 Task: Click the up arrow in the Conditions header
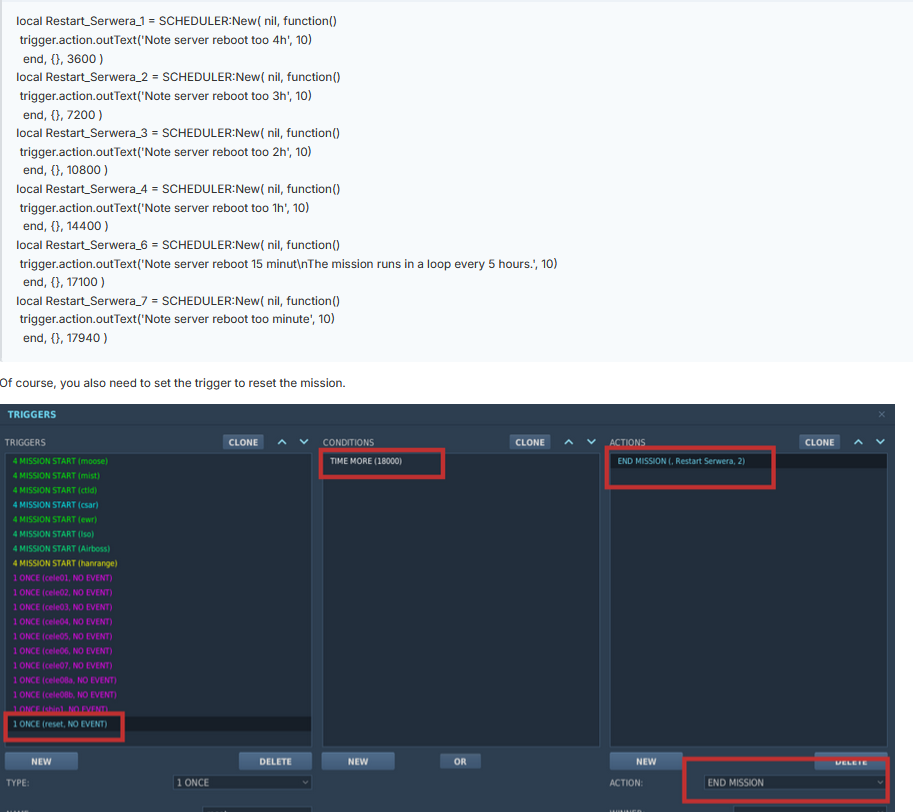pos(568,442)
